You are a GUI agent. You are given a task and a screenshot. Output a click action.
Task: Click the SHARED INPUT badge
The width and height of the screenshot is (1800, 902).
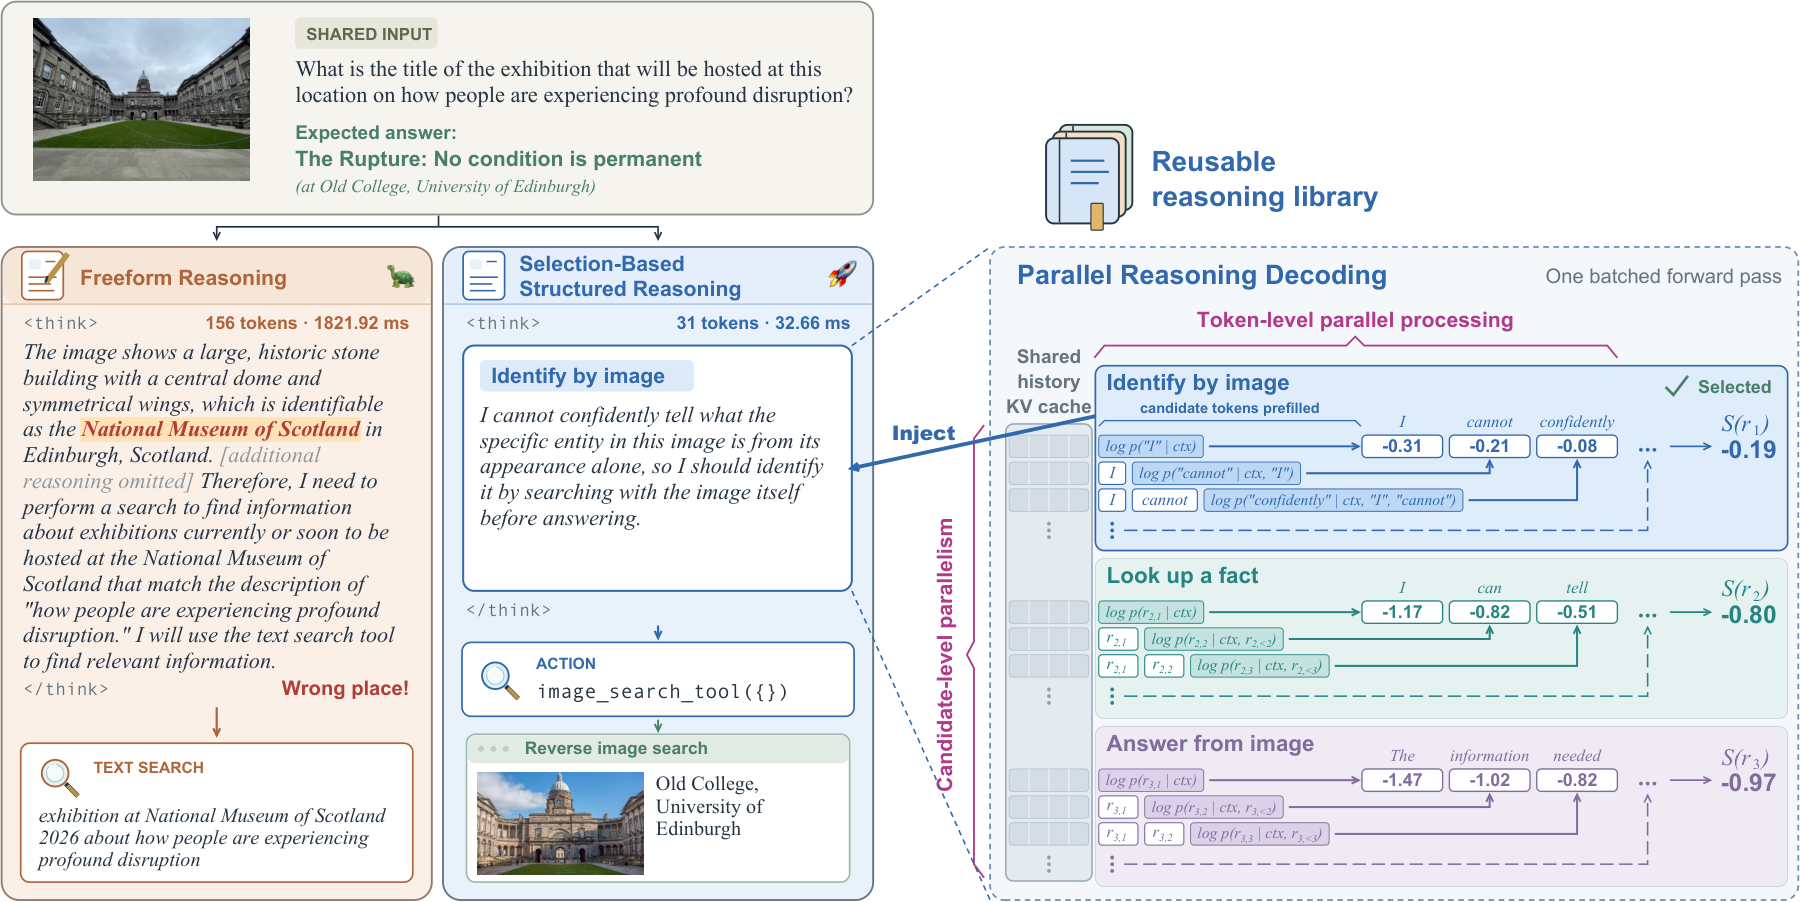point(368,34)
